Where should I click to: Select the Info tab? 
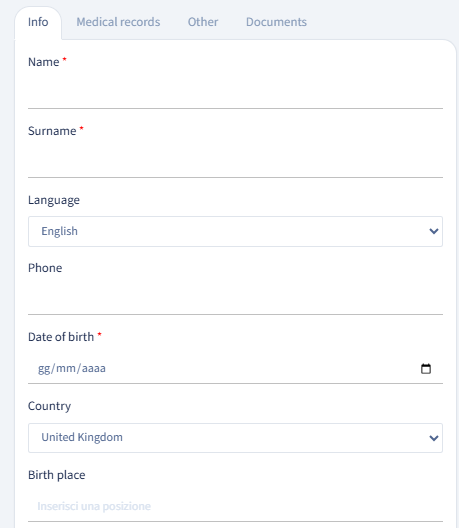tap(38, 22)
